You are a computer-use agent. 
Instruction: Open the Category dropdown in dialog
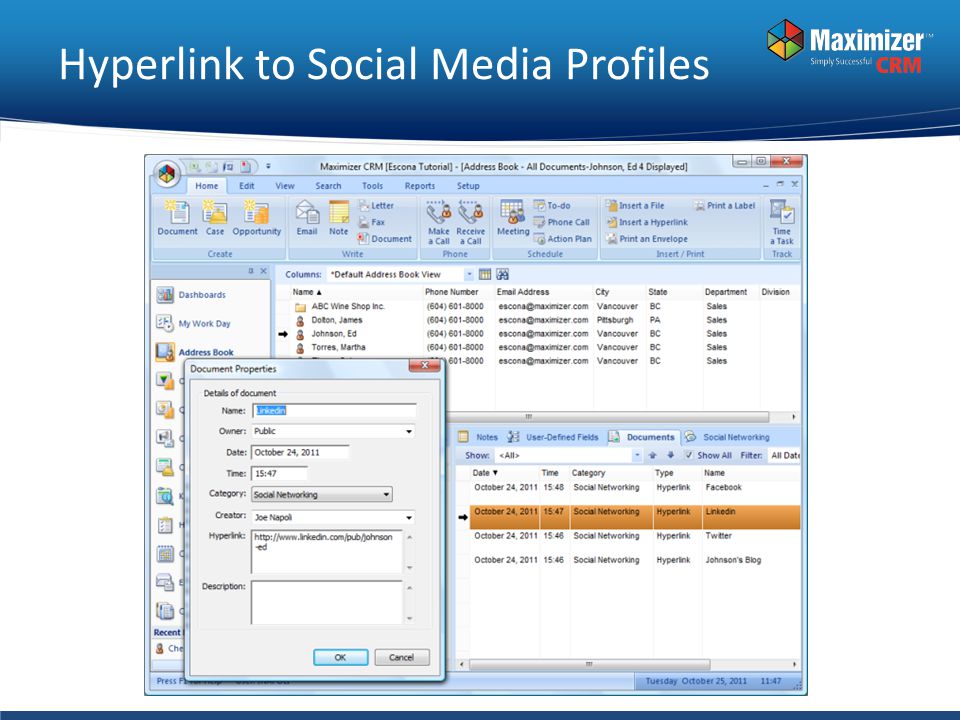coord(386,494)
